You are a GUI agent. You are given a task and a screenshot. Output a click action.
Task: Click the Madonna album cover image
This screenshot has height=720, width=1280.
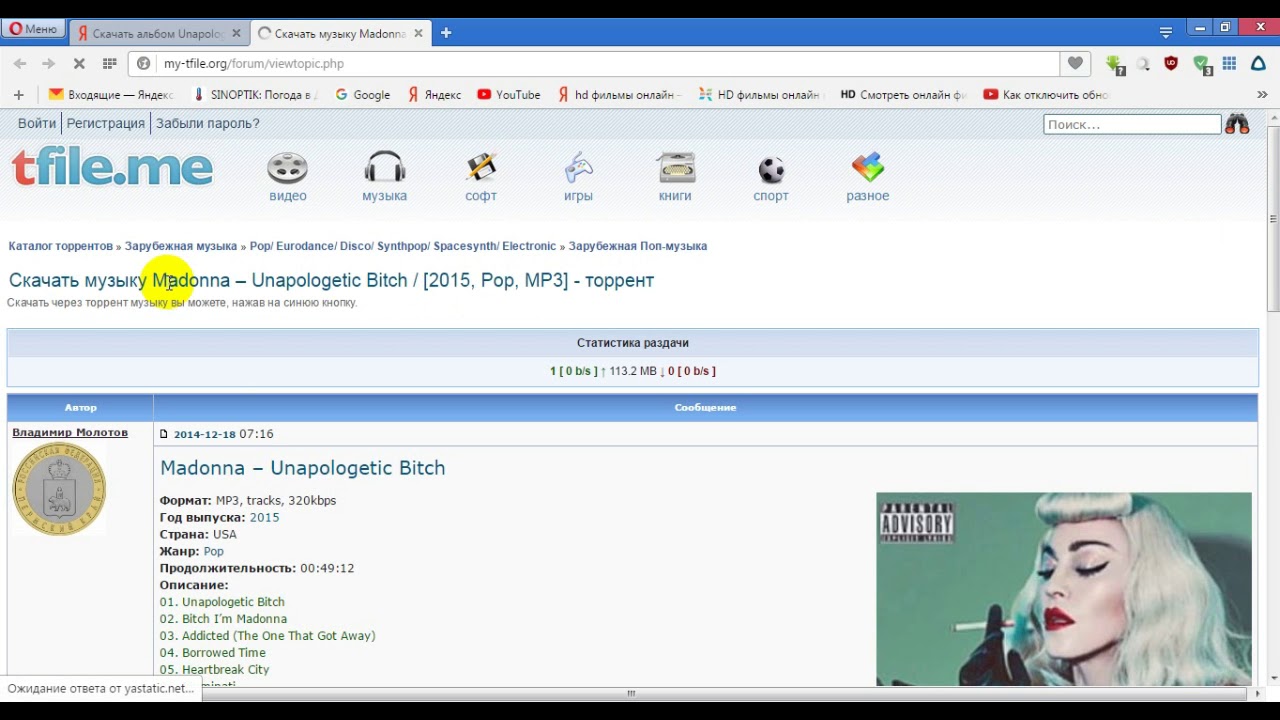pyautogui.click(x=1064, y=589)
